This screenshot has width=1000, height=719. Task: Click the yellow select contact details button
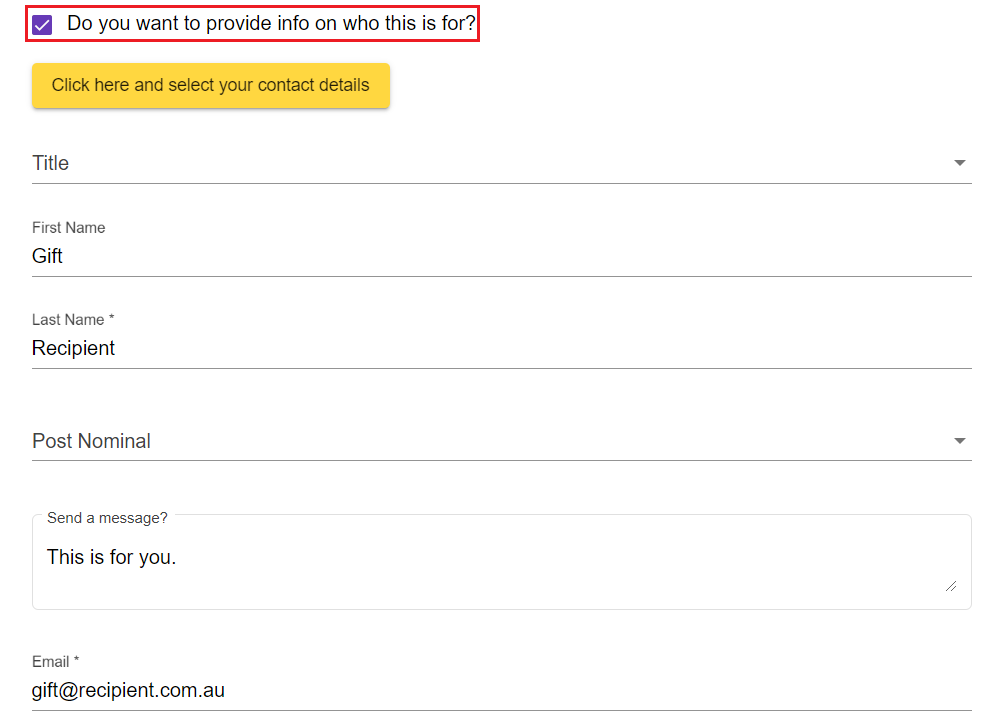point(210,85)
